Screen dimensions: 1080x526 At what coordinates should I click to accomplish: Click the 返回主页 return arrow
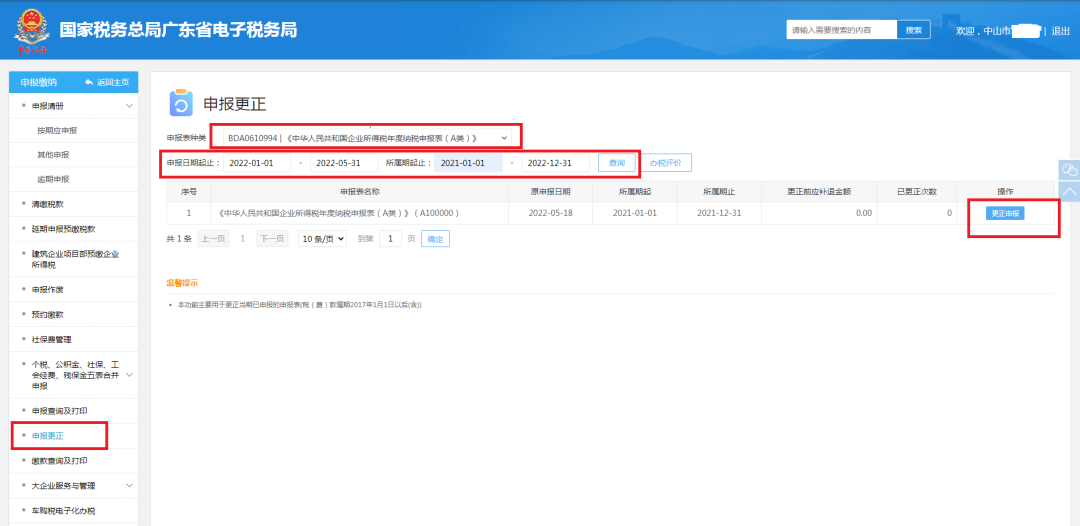click(x=89, y=82)
